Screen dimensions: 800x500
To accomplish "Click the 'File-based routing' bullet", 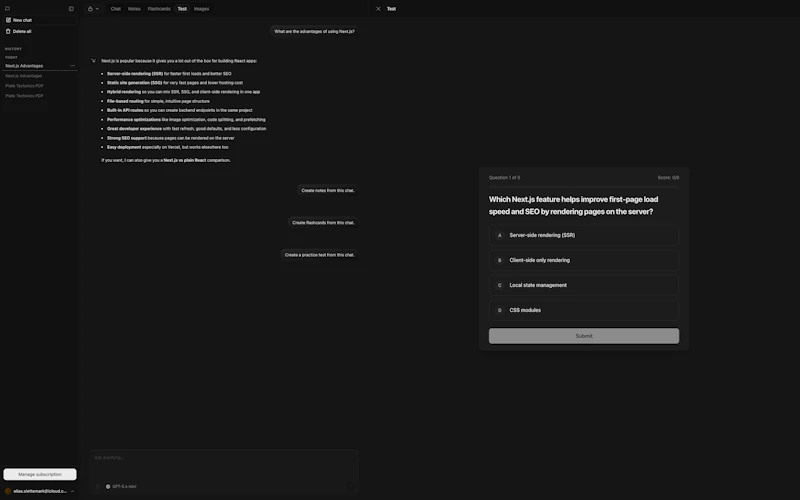I will point(158,101).
